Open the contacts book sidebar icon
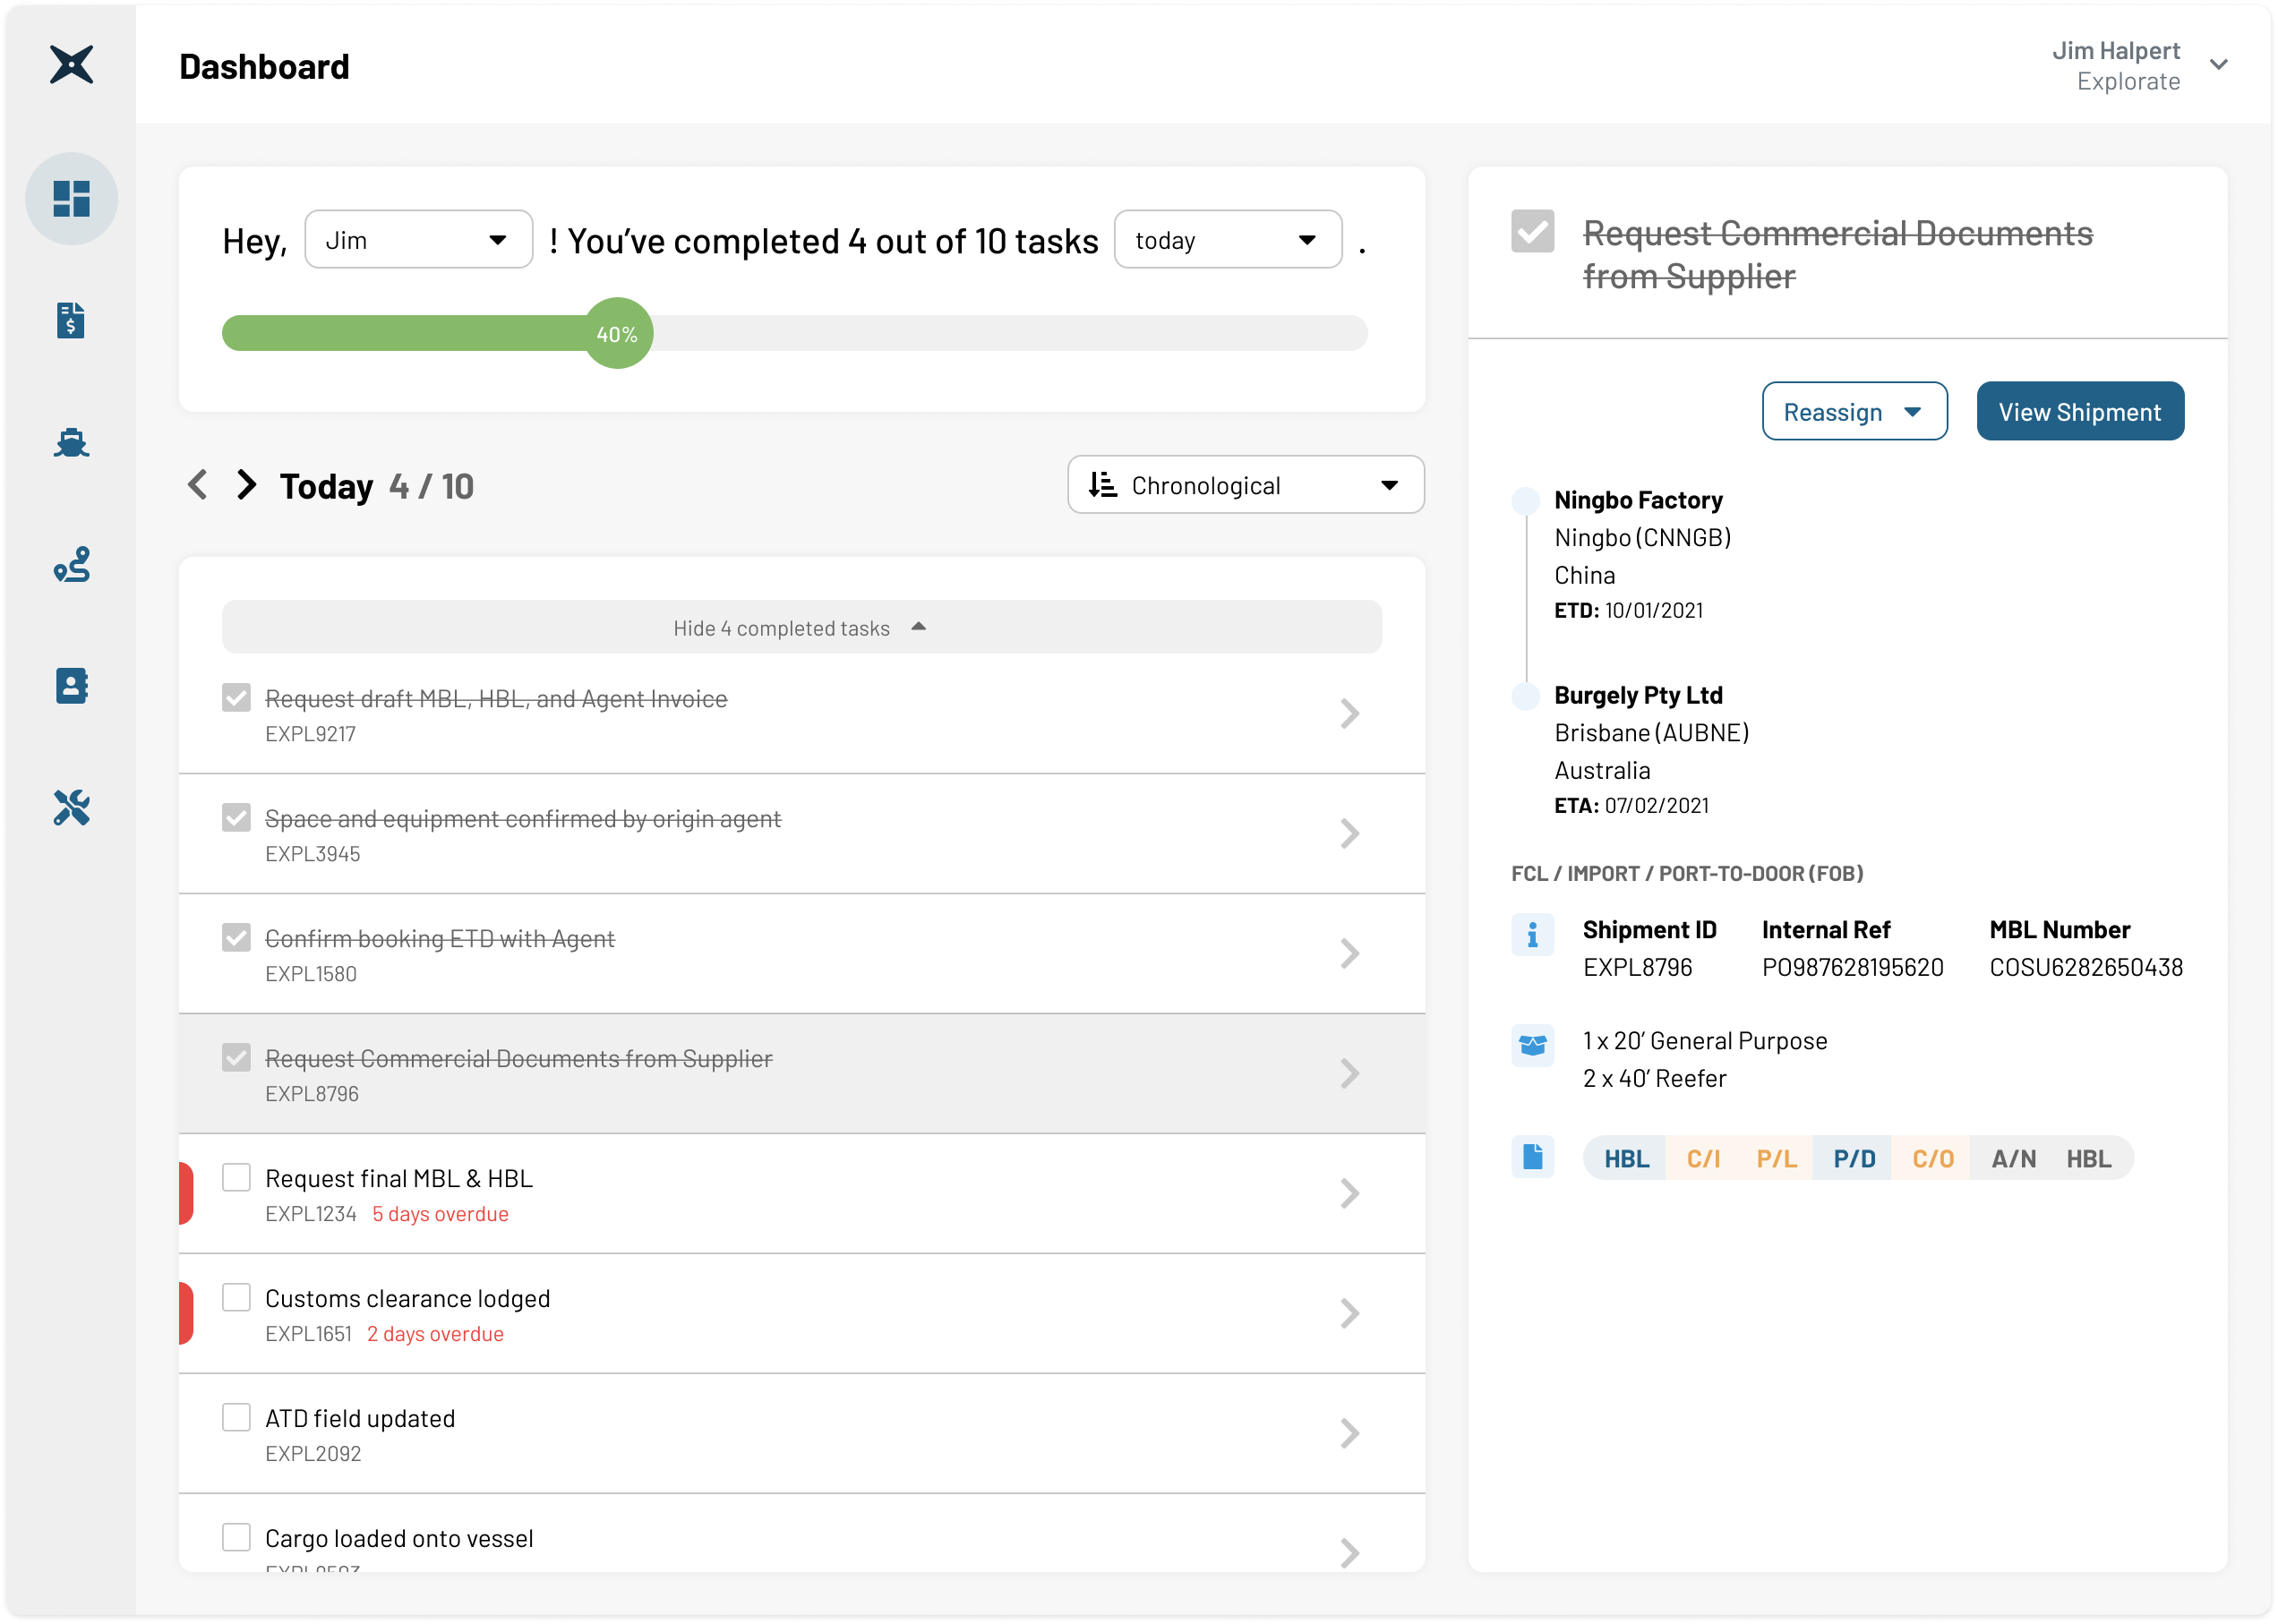This screenshot has height=1624, width=2278. [71, 686]
